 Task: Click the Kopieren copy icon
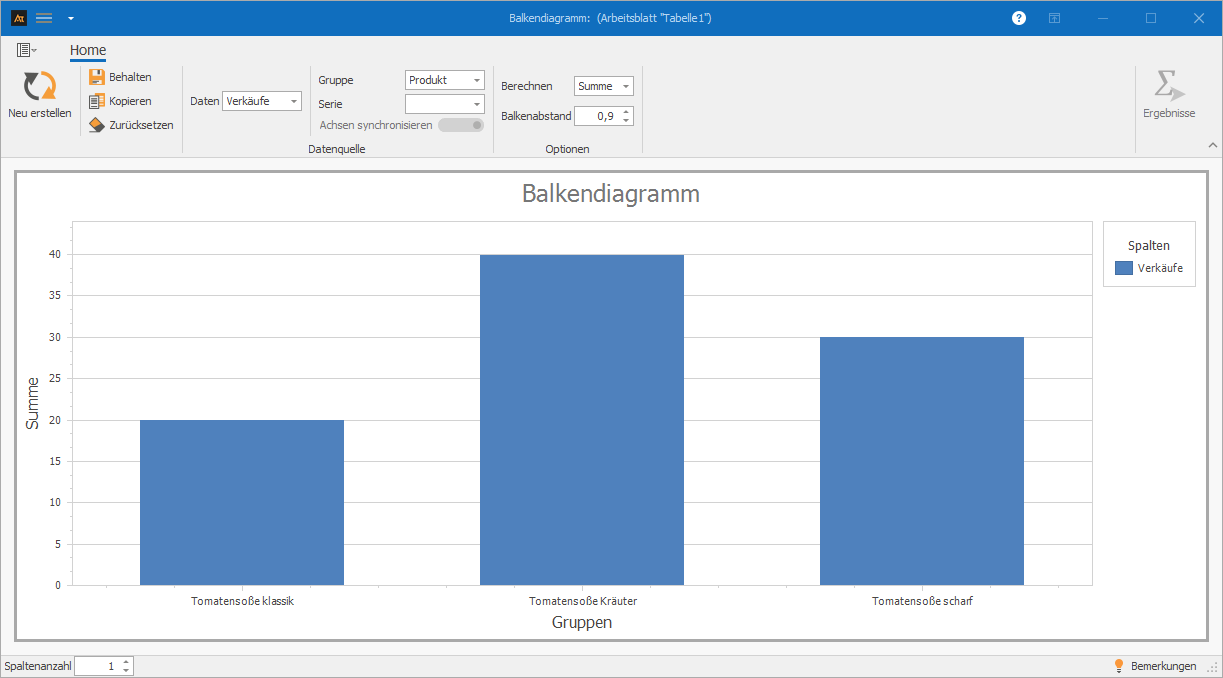pos(97,101)
